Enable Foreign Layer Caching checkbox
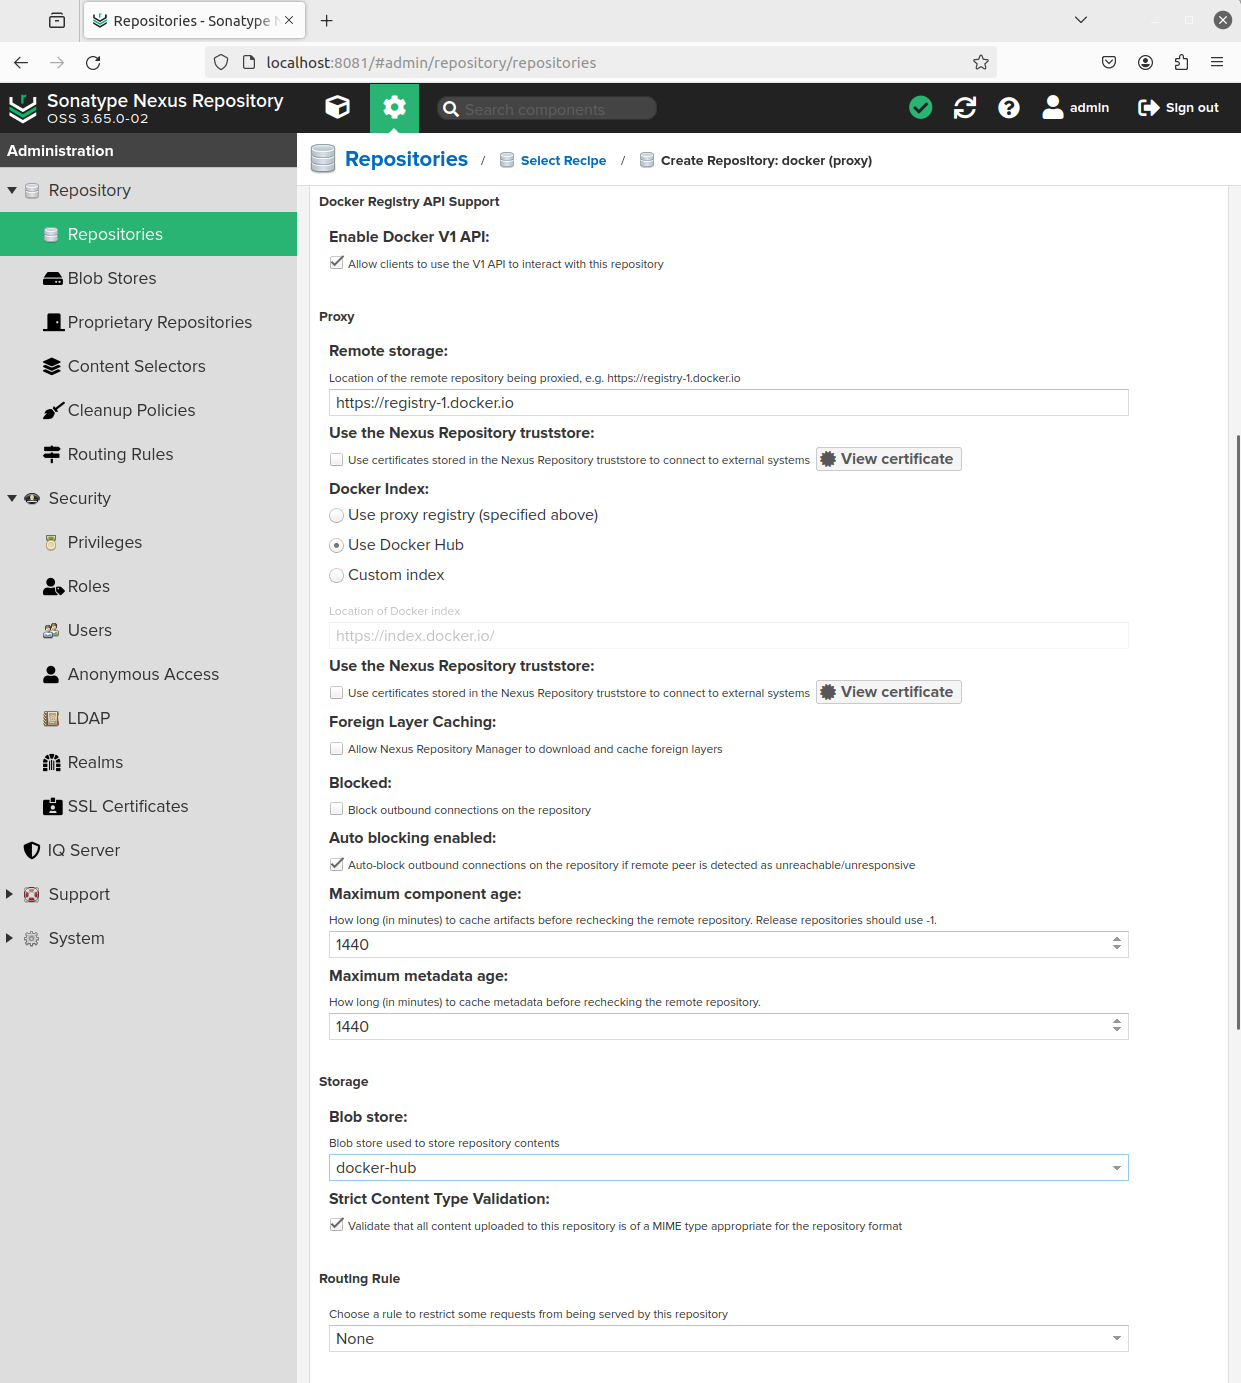This screenshot has height=1383, width=1241. [337, 748]
